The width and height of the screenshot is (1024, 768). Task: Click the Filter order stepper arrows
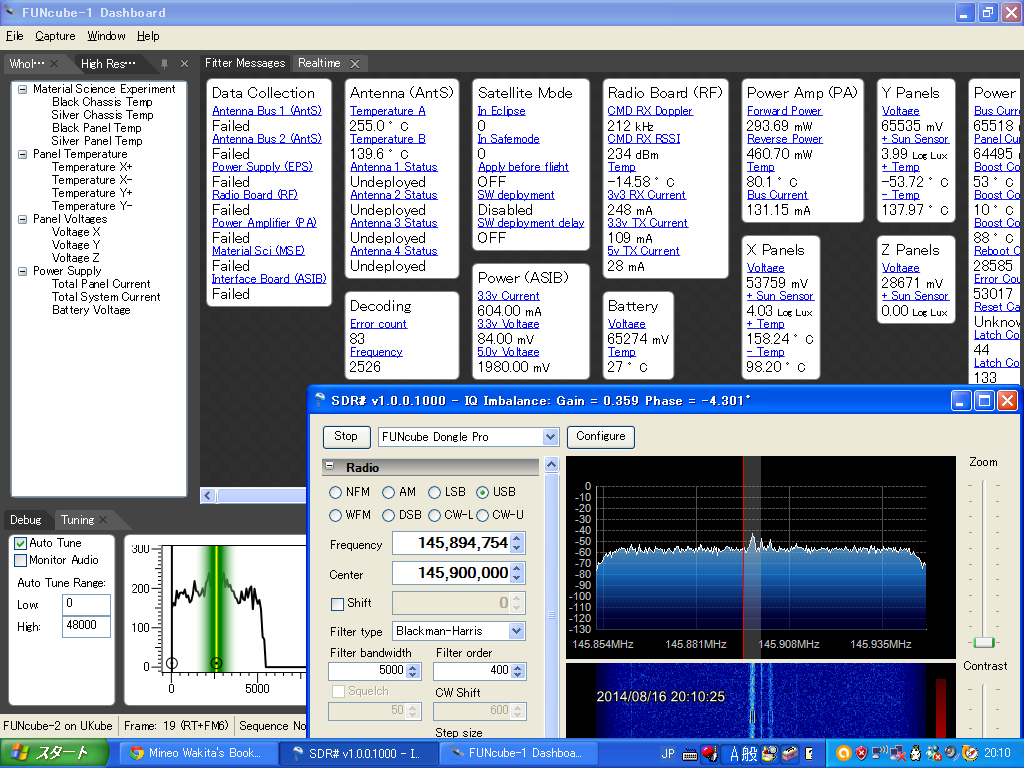(518, 671)
